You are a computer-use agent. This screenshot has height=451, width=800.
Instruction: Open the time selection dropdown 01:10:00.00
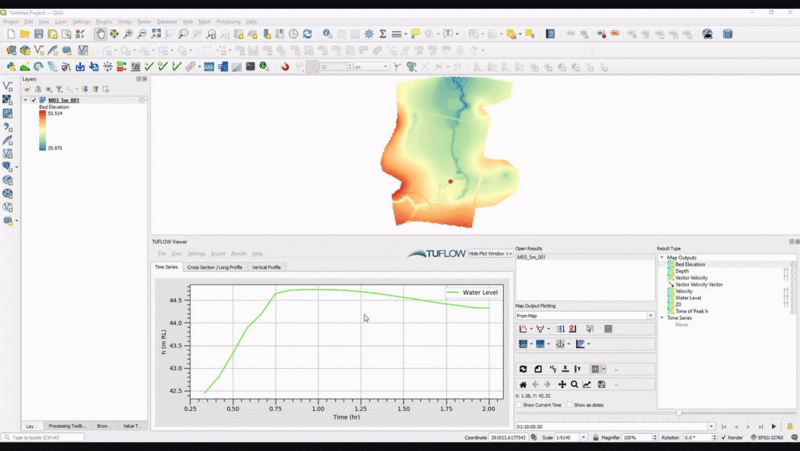pos(711,427)
